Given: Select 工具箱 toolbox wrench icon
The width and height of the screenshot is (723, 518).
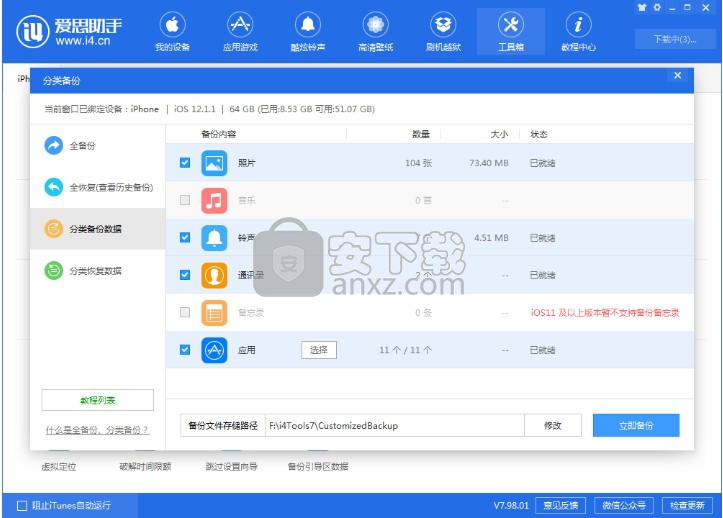Looking at the screenshot, I should pos(511,25).
